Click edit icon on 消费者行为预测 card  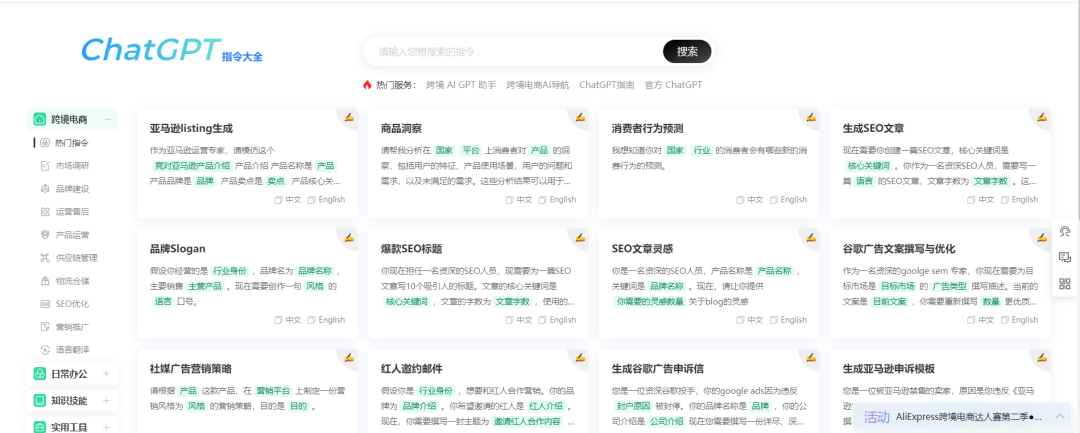coord(811,116)
